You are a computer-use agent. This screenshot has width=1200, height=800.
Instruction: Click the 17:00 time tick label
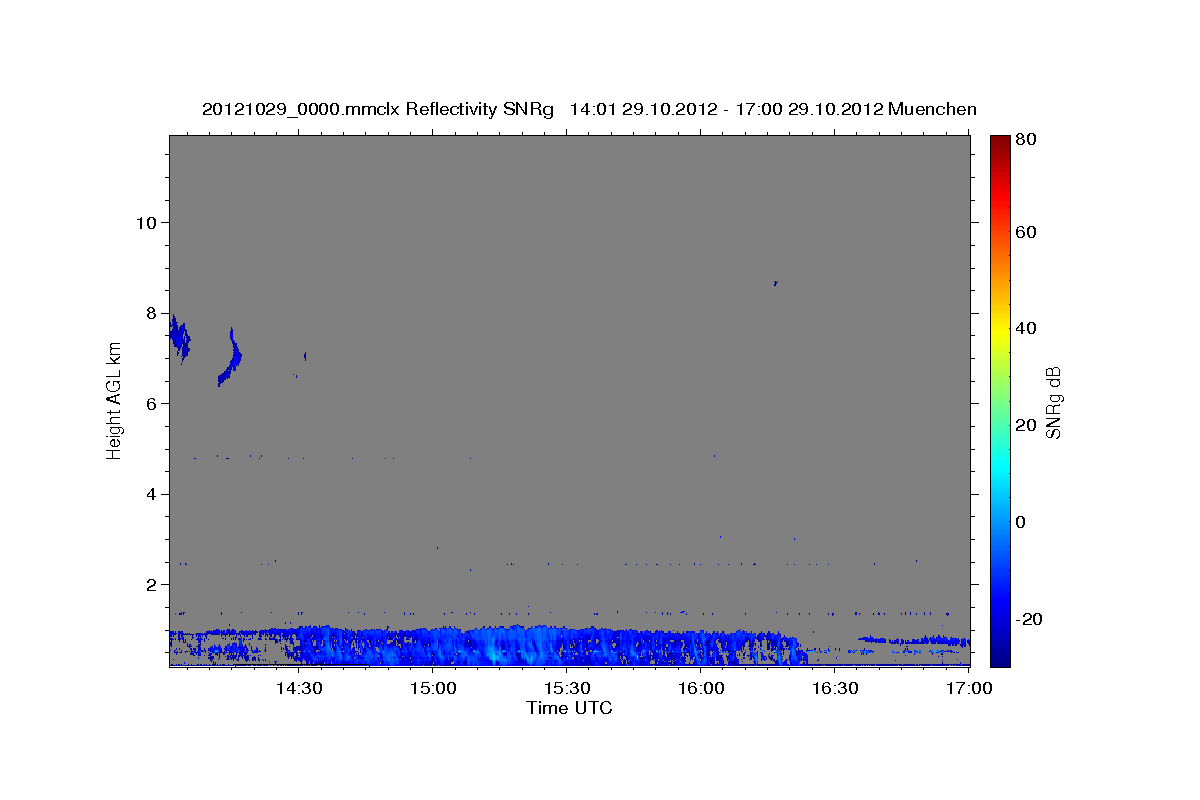968,689
